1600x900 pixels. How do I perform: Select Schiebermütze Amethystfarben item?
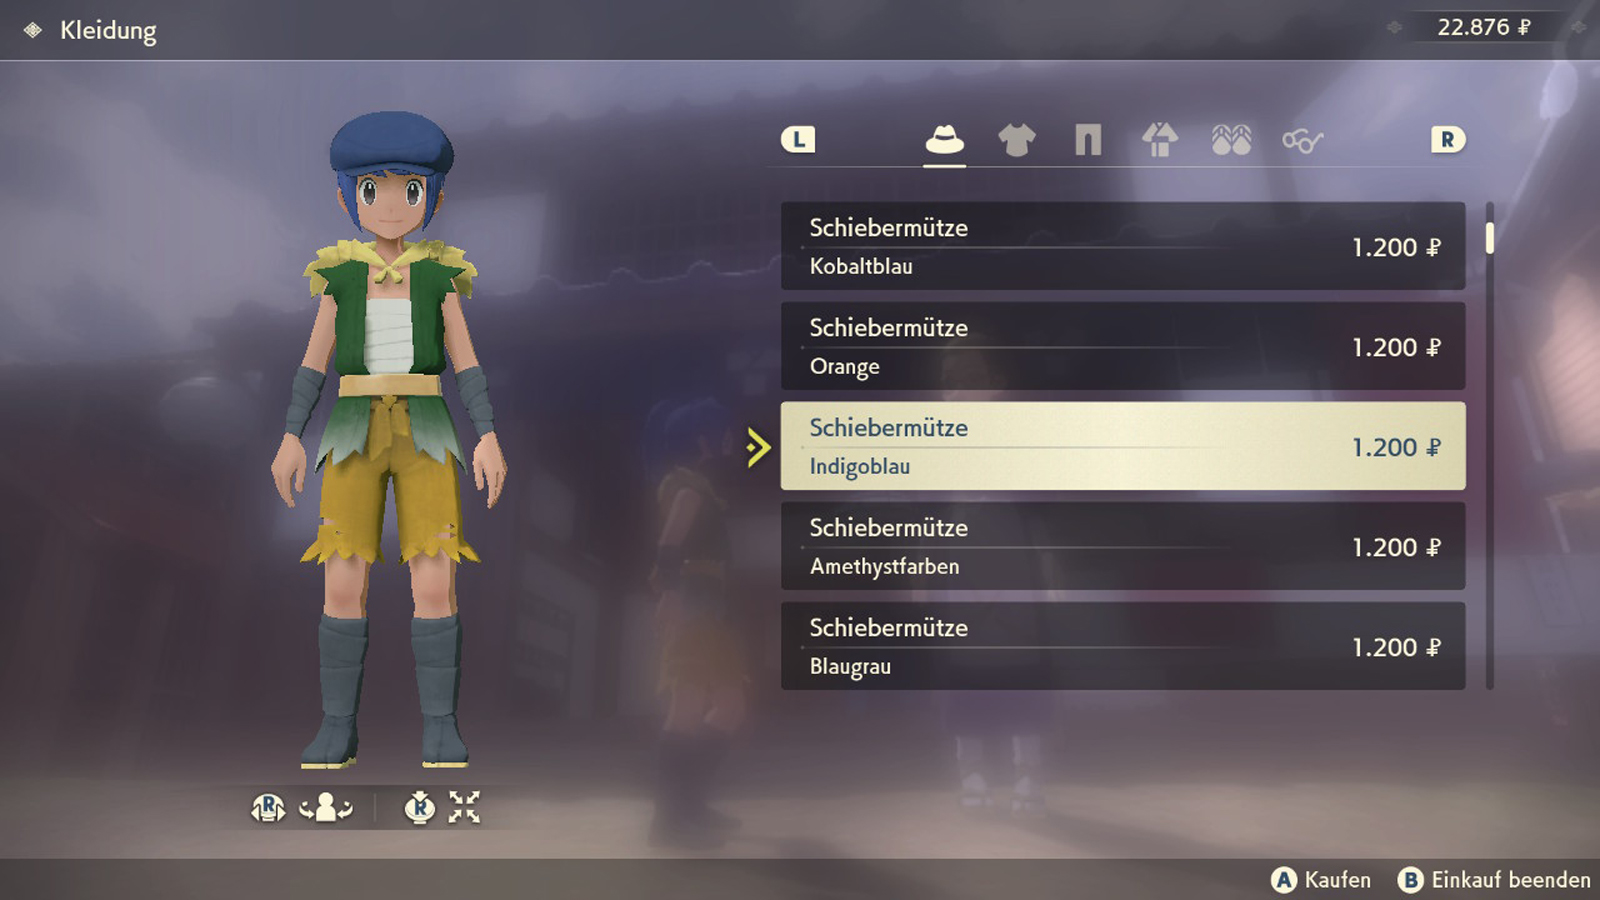pos(1123,546)
